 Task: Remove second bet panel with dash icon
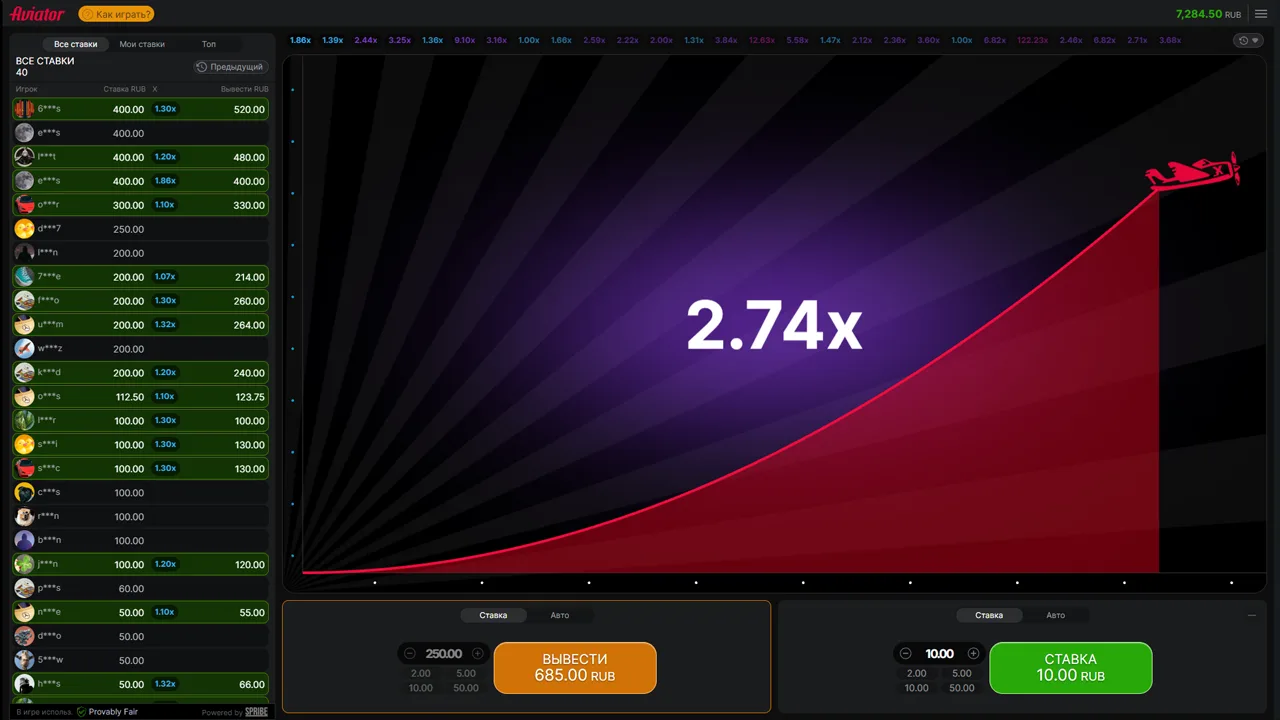click(x=1252, y=616)
